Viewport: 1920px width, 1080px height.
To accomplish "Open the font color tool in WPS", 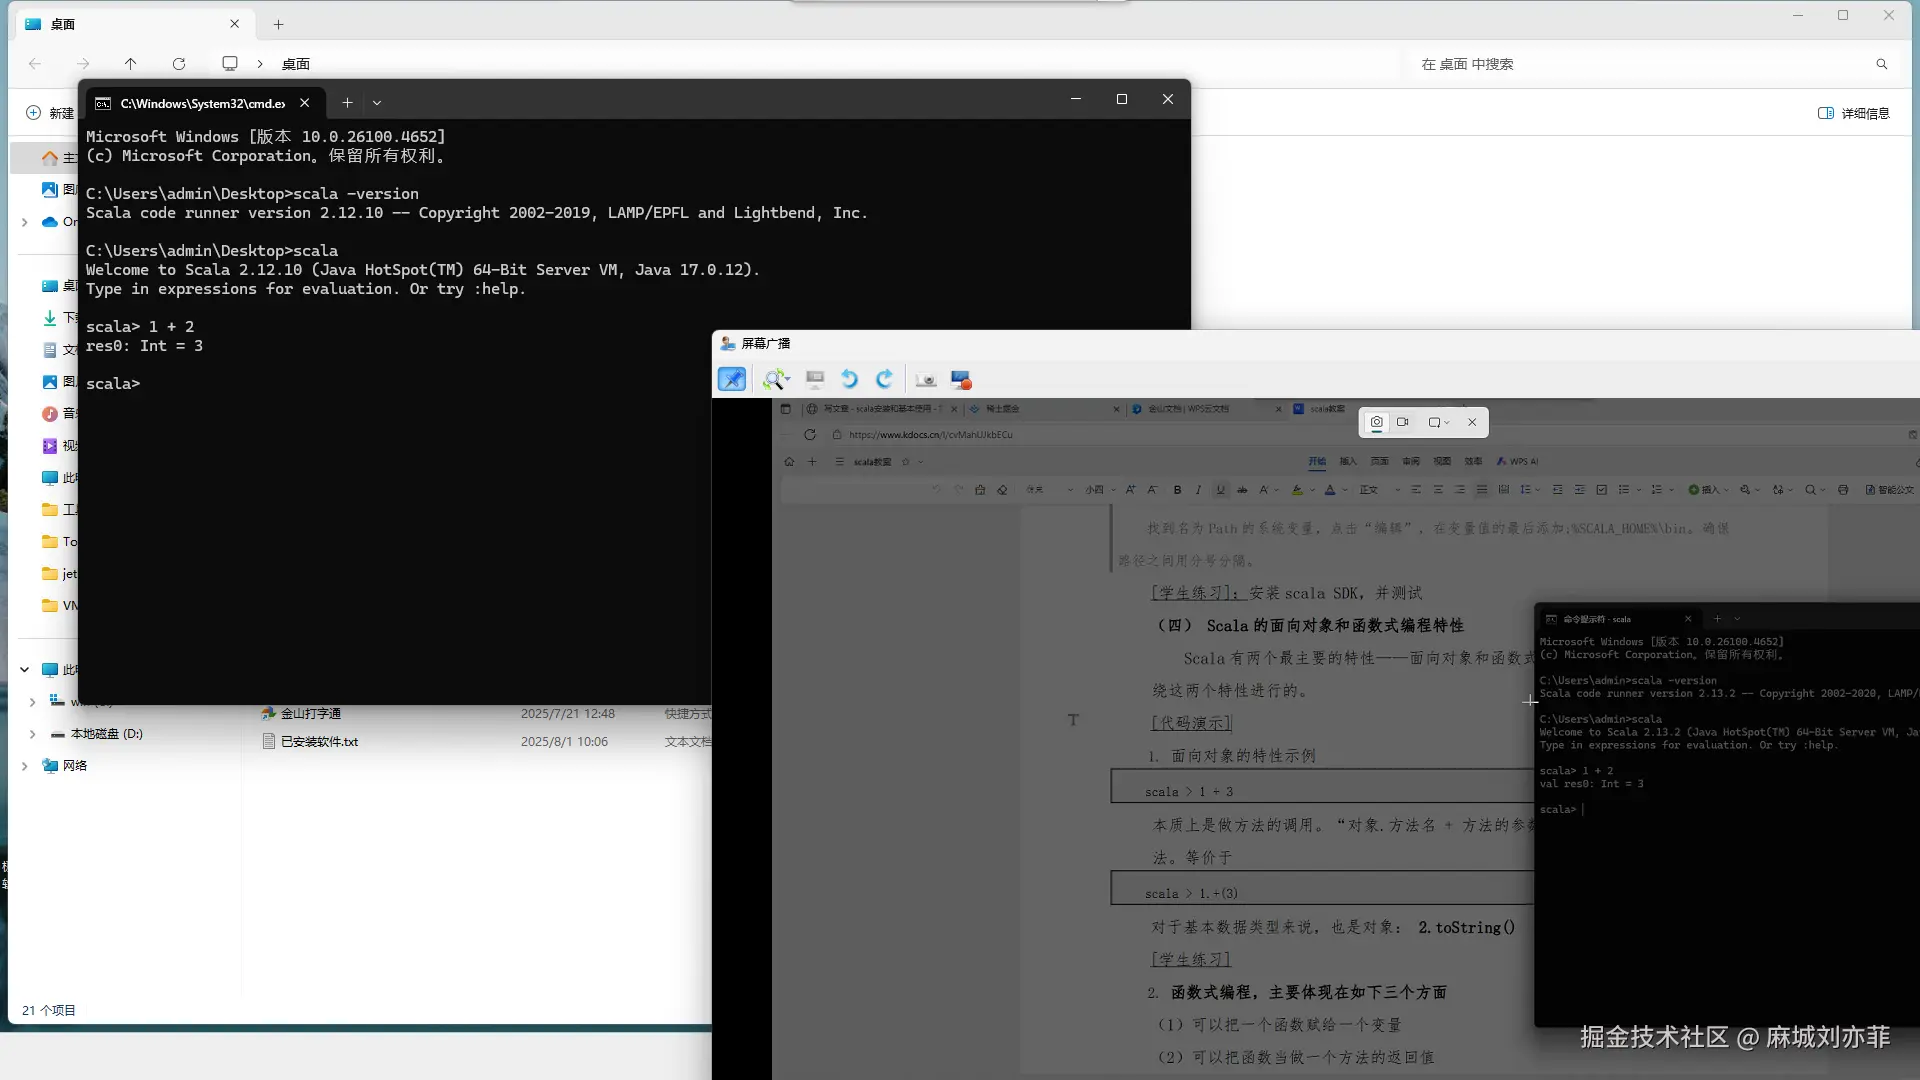I will (x=1331, y=490).
